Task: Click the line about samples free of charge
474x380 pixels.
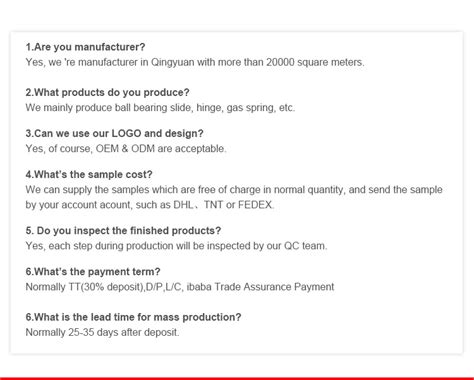Action: (x=234, y=190)
